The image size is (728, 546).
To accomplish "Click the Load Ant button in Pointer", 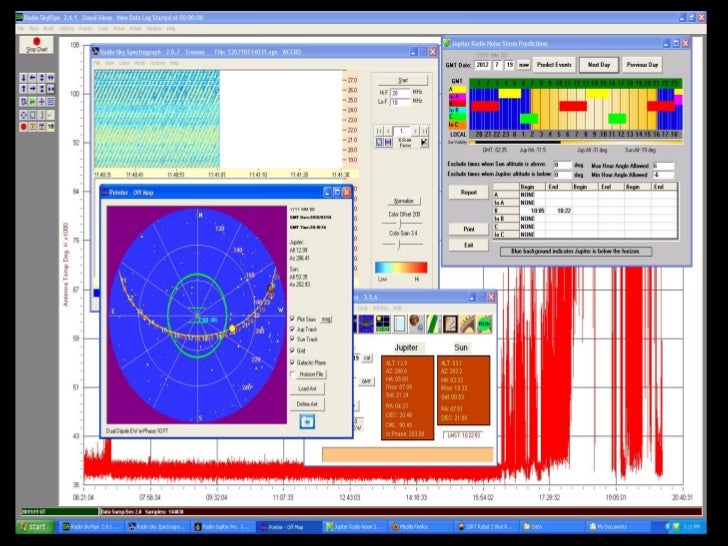I will pos(307,389).
